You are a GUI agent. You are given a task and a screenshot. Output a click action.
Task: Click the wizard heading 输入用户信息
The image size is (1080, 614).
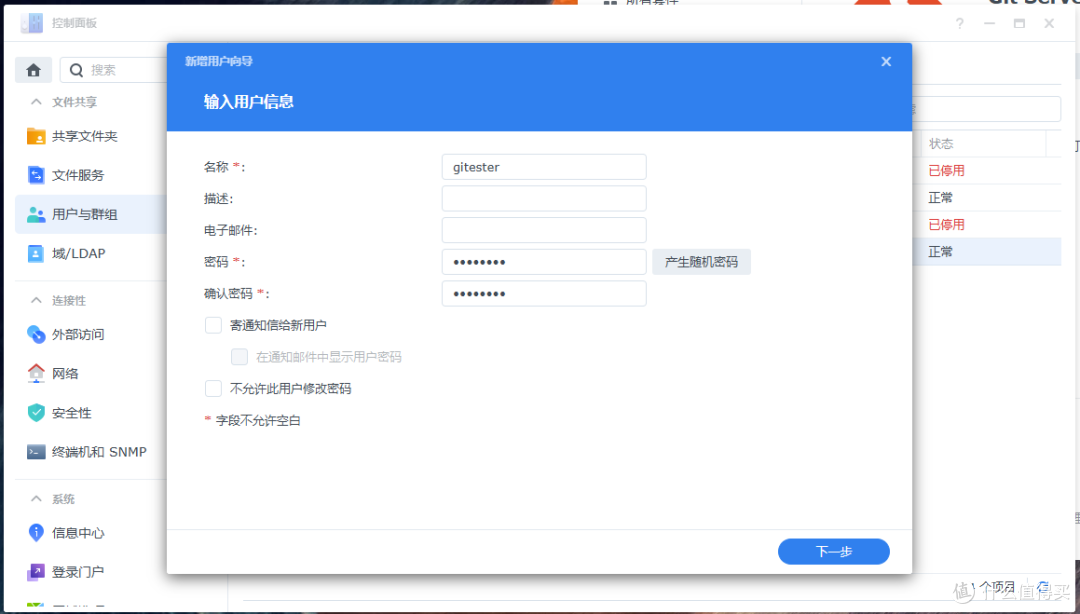coord(249,102)
